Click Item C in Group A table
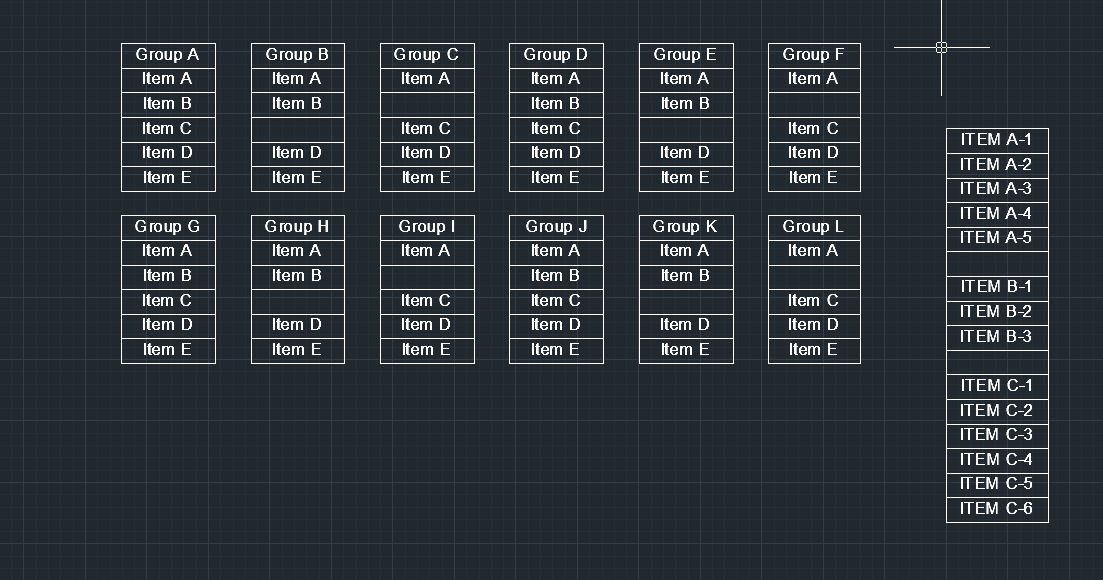Viewport: 1103px width, 580px height. coord(168,129)
